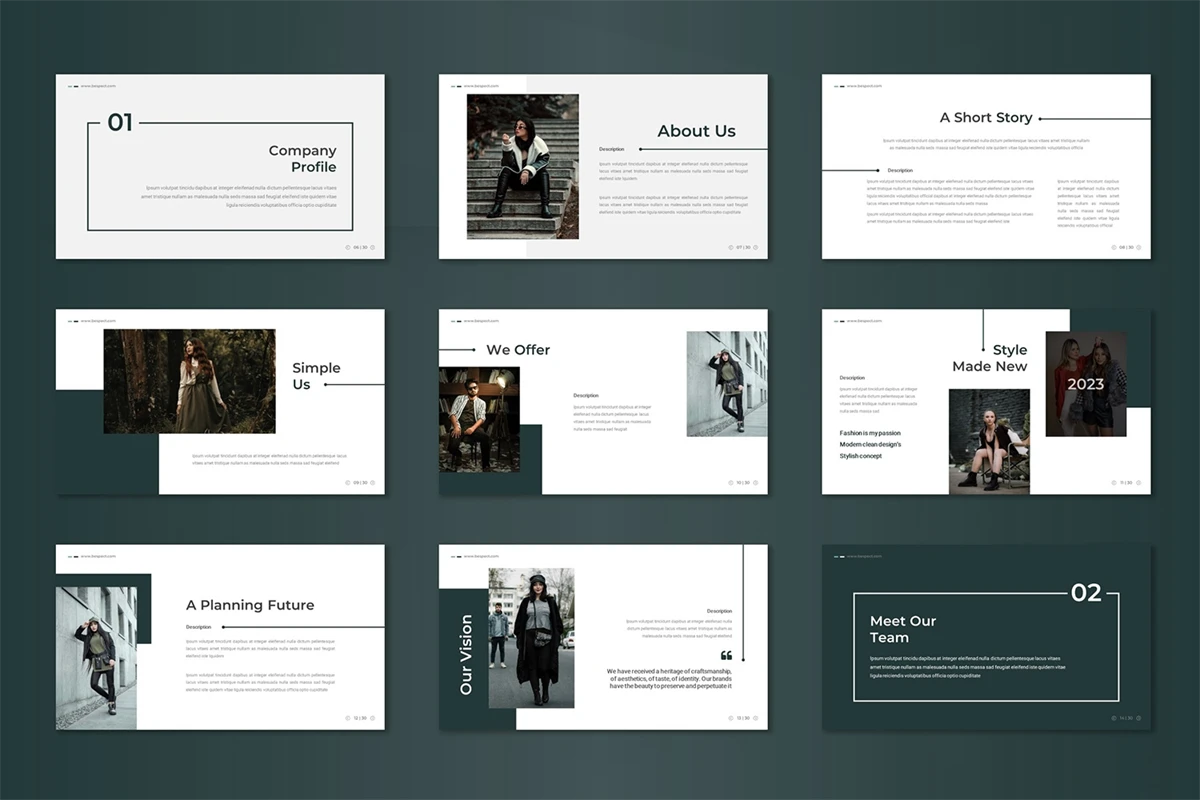Click the quotation mark icon on Our Vision slide

tap(726, 656)
